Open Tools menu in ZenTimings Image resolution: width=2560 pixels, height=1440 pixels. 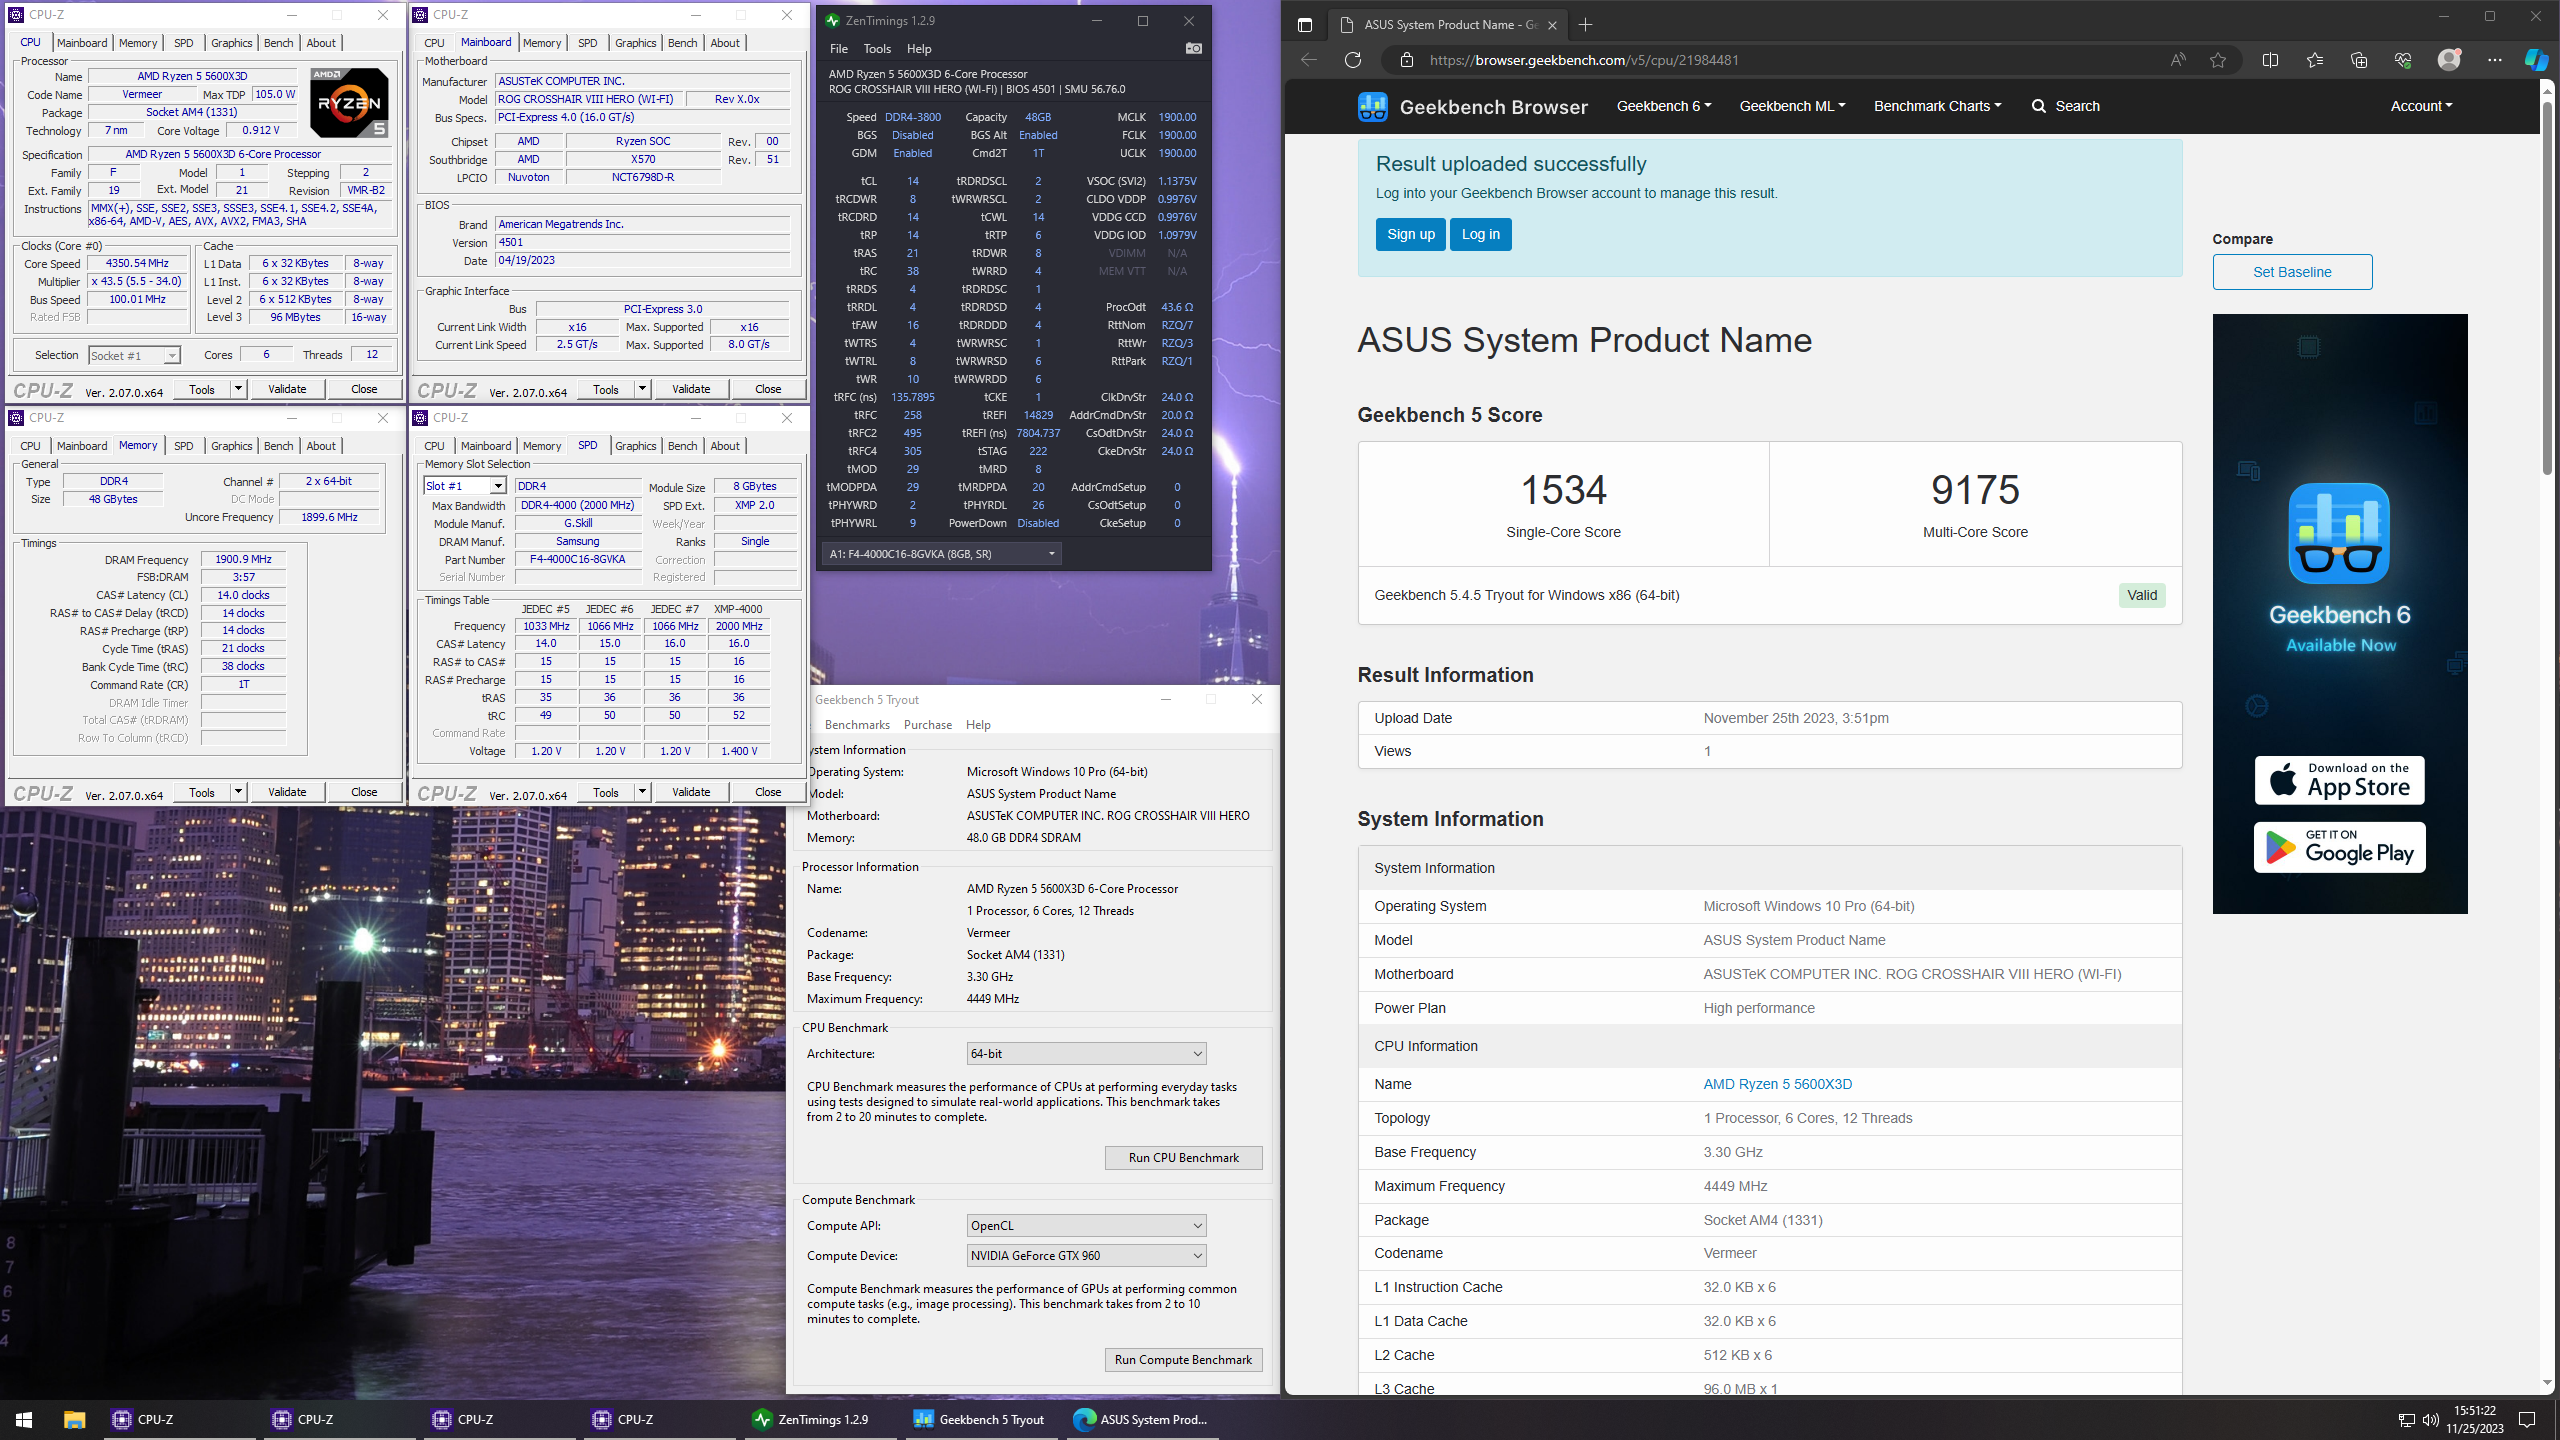tap(877, 48)
